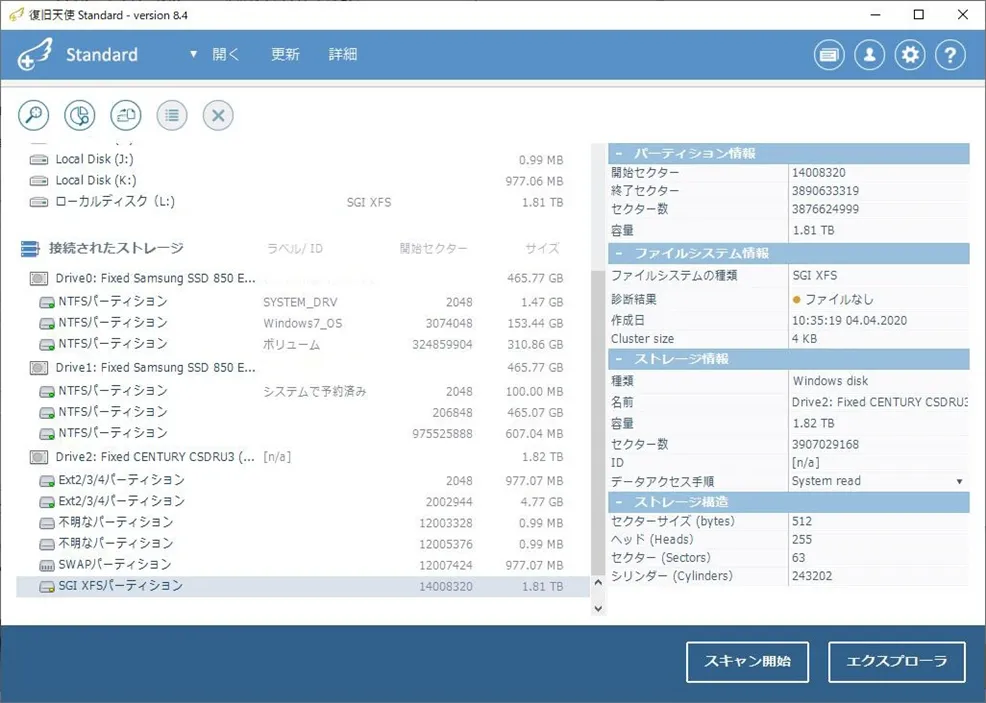The image size is (986, 703).
Task: Click the list view round icon
Action: click(x=172, y=115)
